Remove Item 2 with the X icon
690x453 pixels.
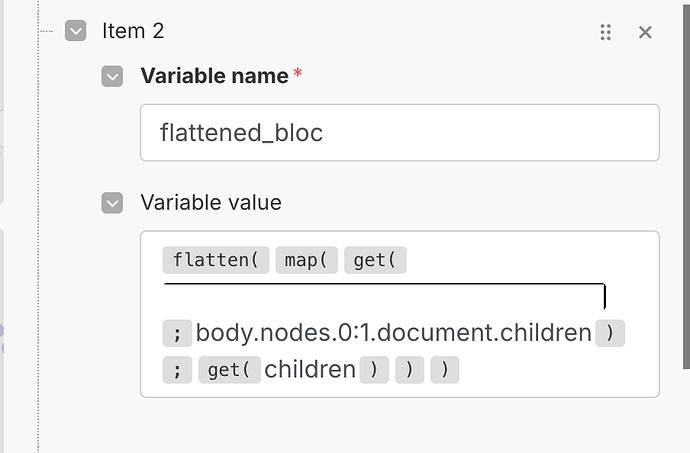[x=645, y=32]
